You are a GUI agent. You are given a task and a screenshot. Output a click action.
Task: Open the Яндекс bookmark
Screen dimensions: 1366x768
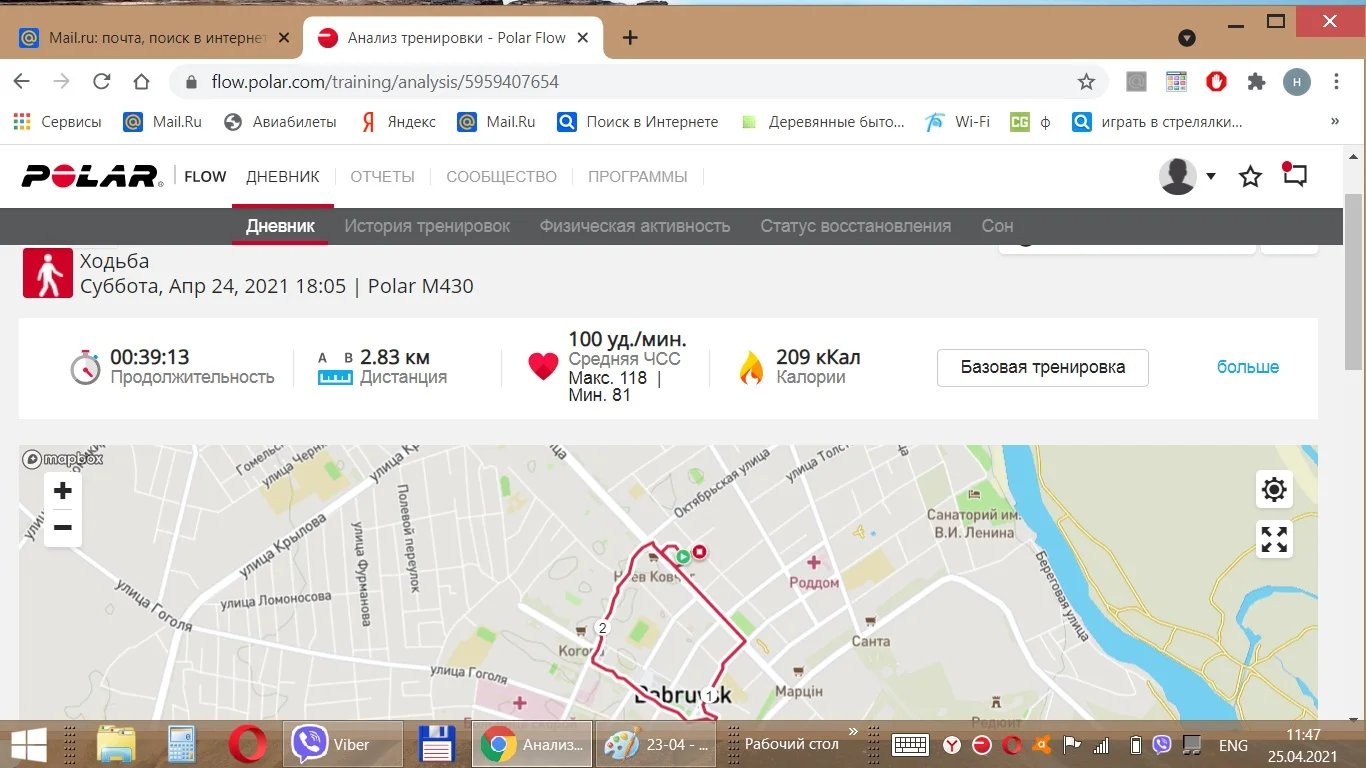tap(398, 122)
